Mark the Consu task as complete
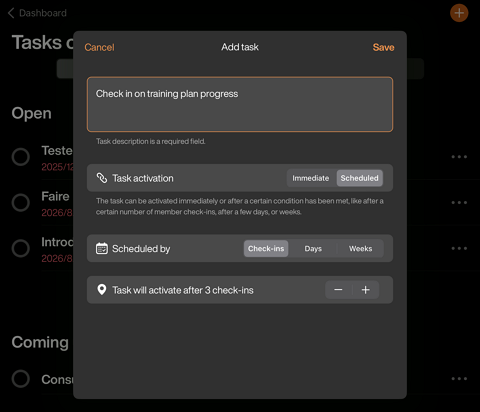 pos(21,379)
